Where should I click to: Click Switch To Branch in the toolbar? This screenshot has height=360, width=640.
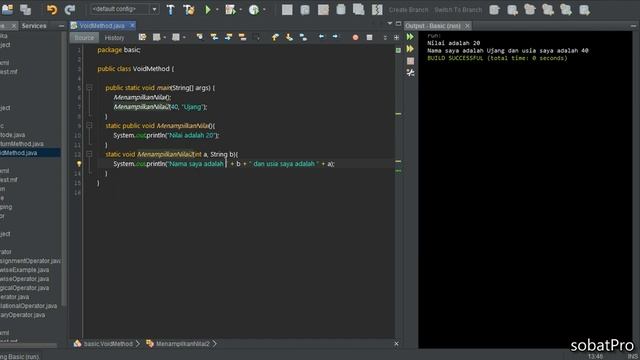click(x=458, y=10)
